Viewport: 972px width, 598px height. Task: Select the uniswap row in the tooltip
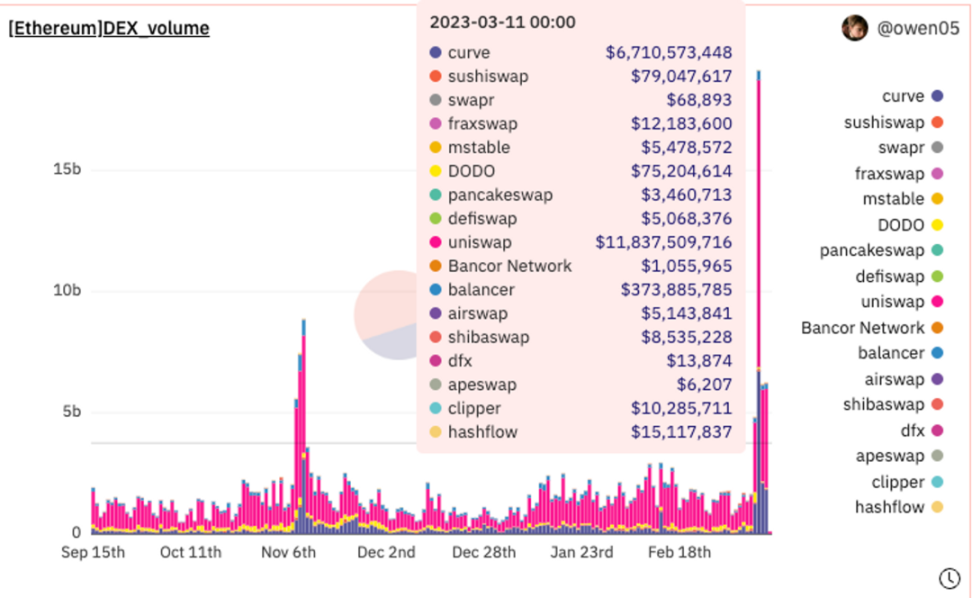pos(580,243)
